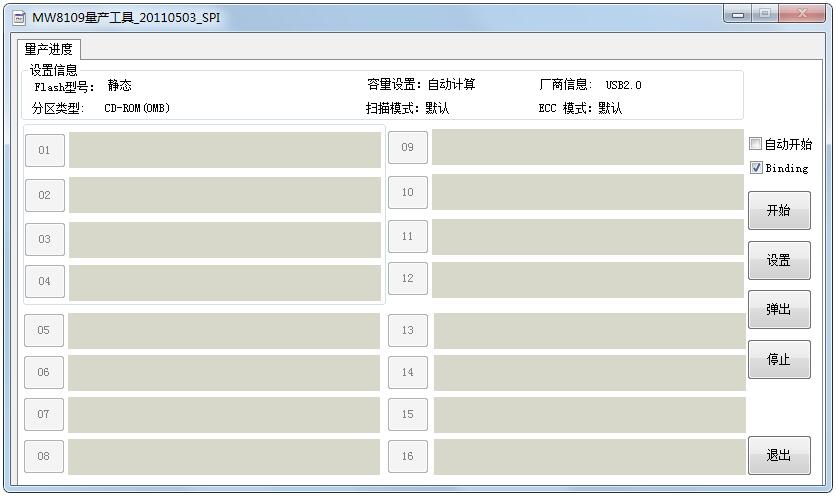Click the Flash型号 value 静态

[x=119, y=86]
